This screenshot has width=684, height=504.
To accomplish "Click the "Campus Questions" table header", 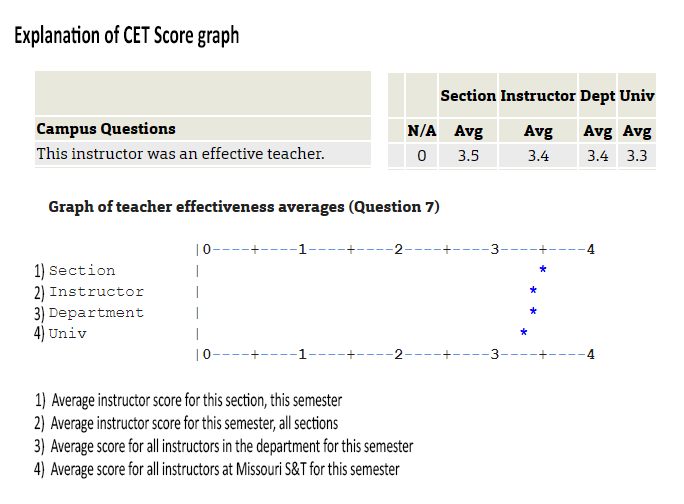I will coord(106,129).
